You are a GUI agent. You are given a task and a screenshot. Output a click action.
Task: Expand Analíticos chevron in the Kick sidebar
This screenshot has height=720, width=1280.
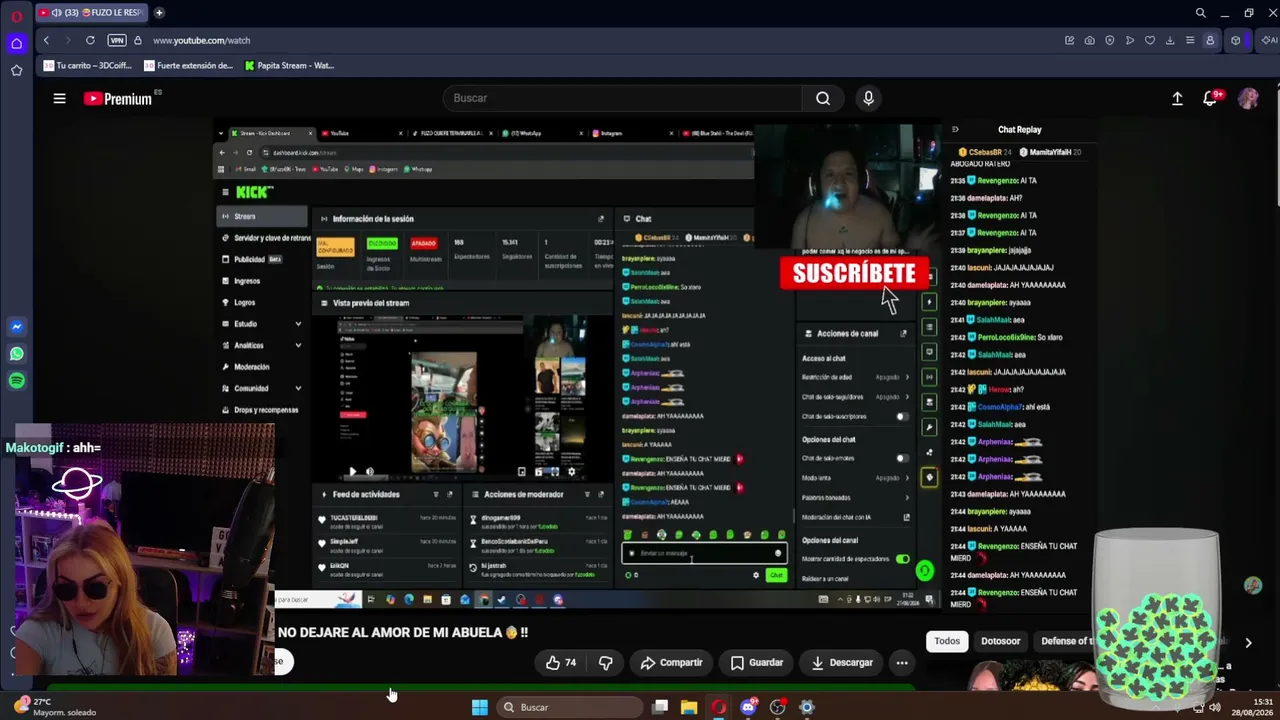298,345
